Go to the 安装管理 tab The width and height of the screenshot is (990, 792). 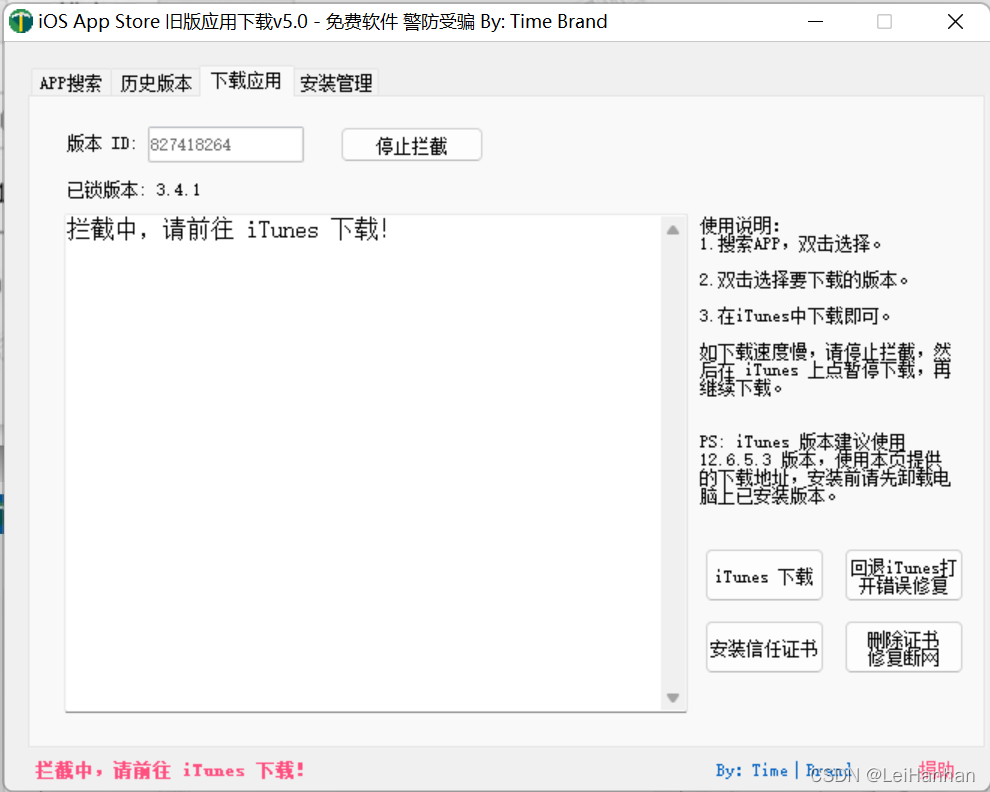click(336, 83)
